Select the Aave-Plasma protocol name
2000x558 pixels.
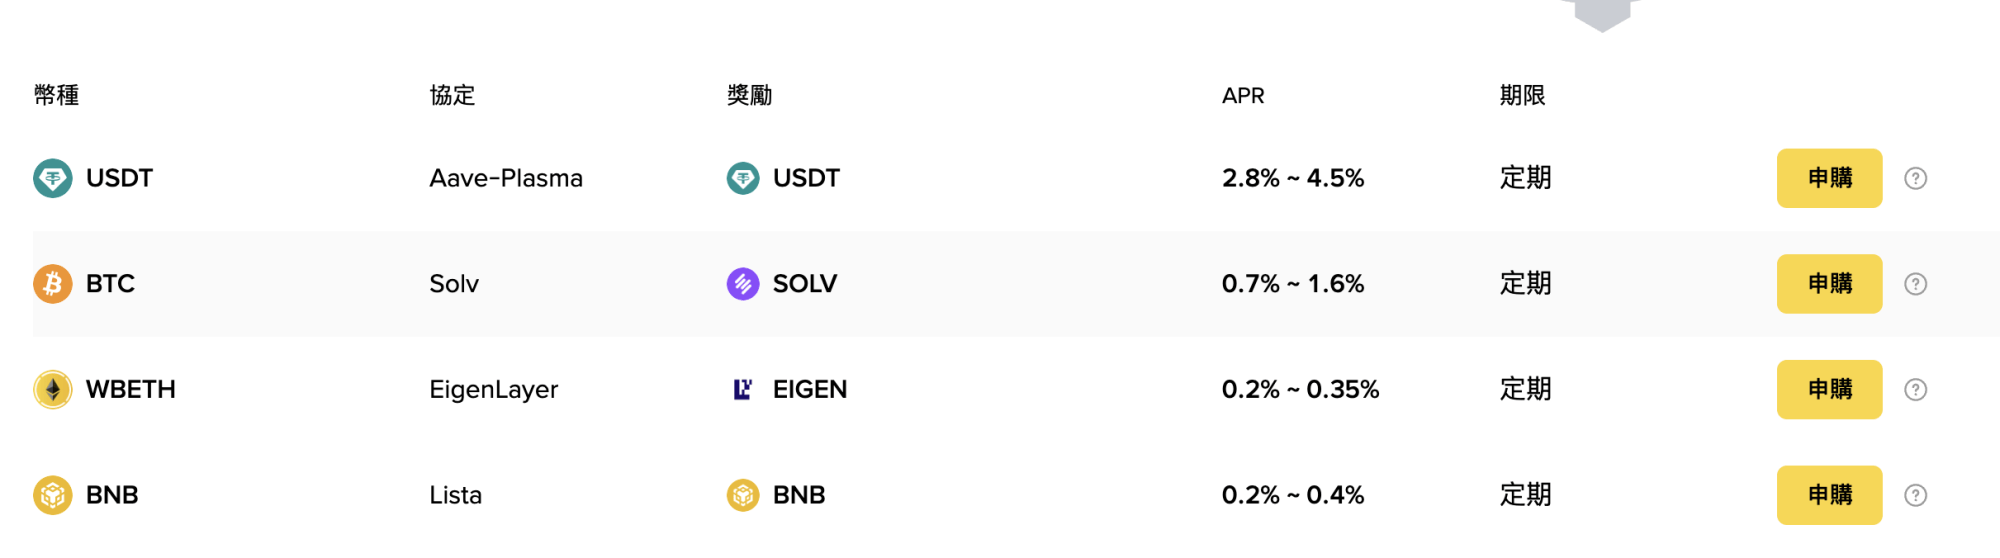click(x=506, y=179)
